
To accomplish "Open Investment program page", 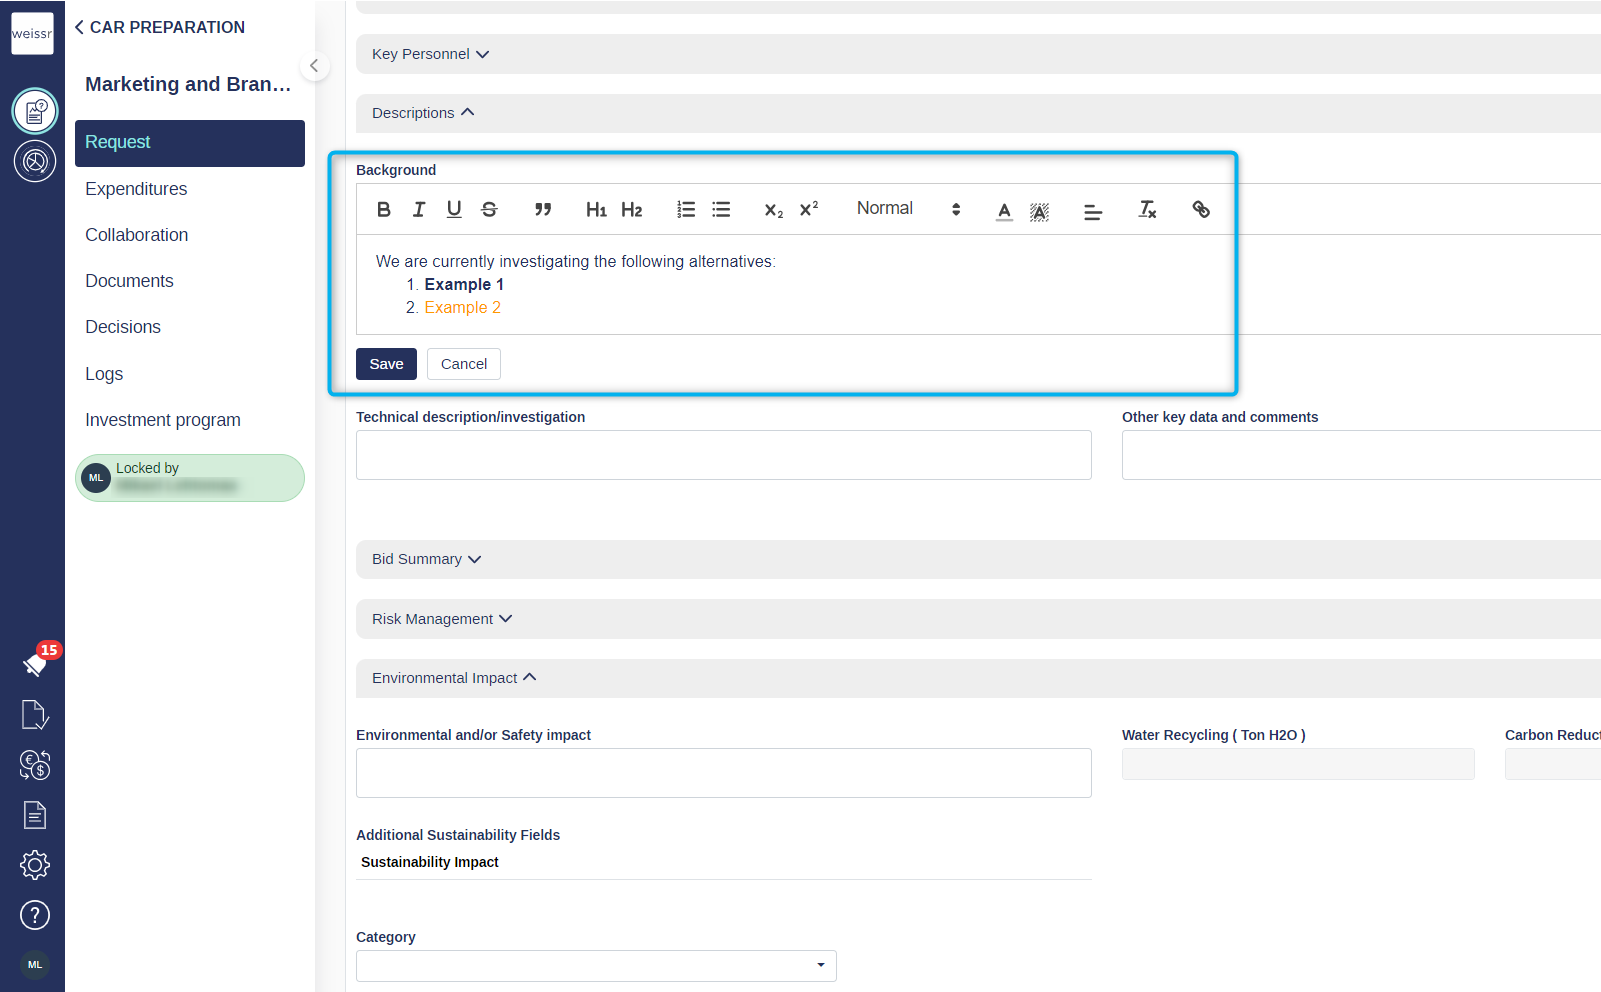I will coord(163,420).
